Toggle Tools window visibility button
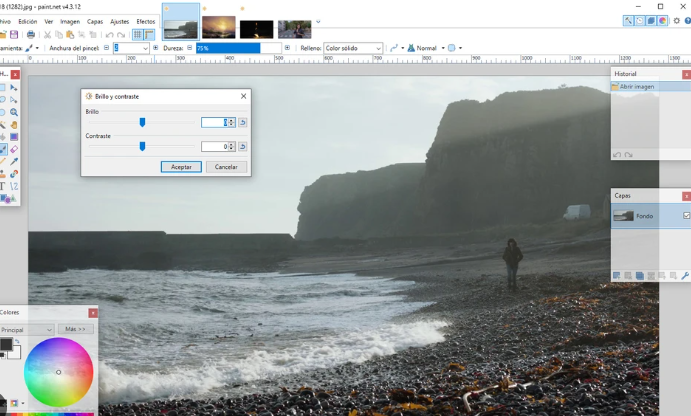 click(x=628, y=21)
